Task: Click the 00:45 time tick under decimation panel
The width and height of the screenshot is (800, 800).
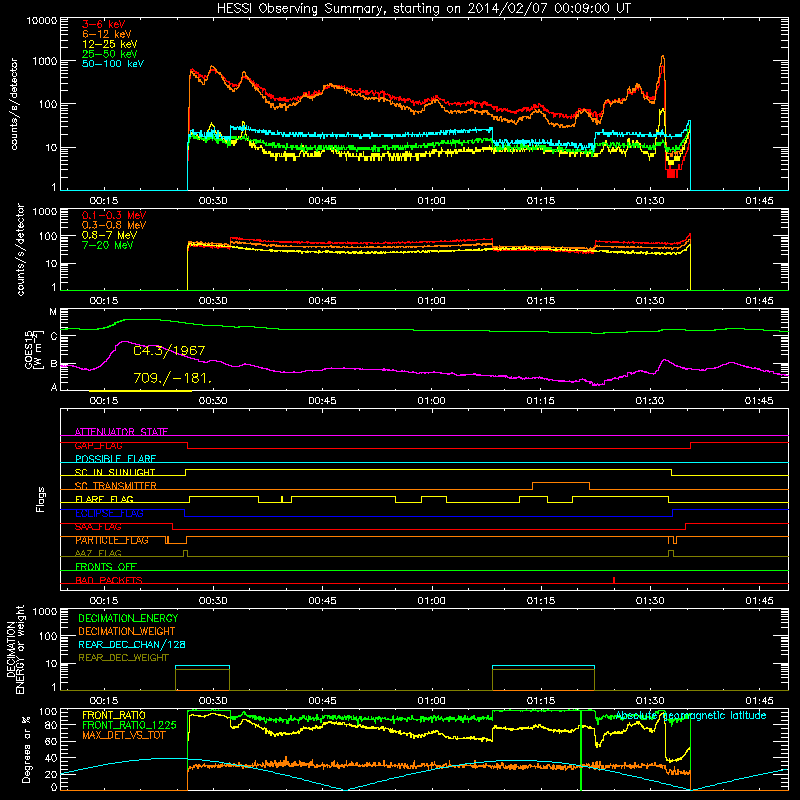Action: 322,701
